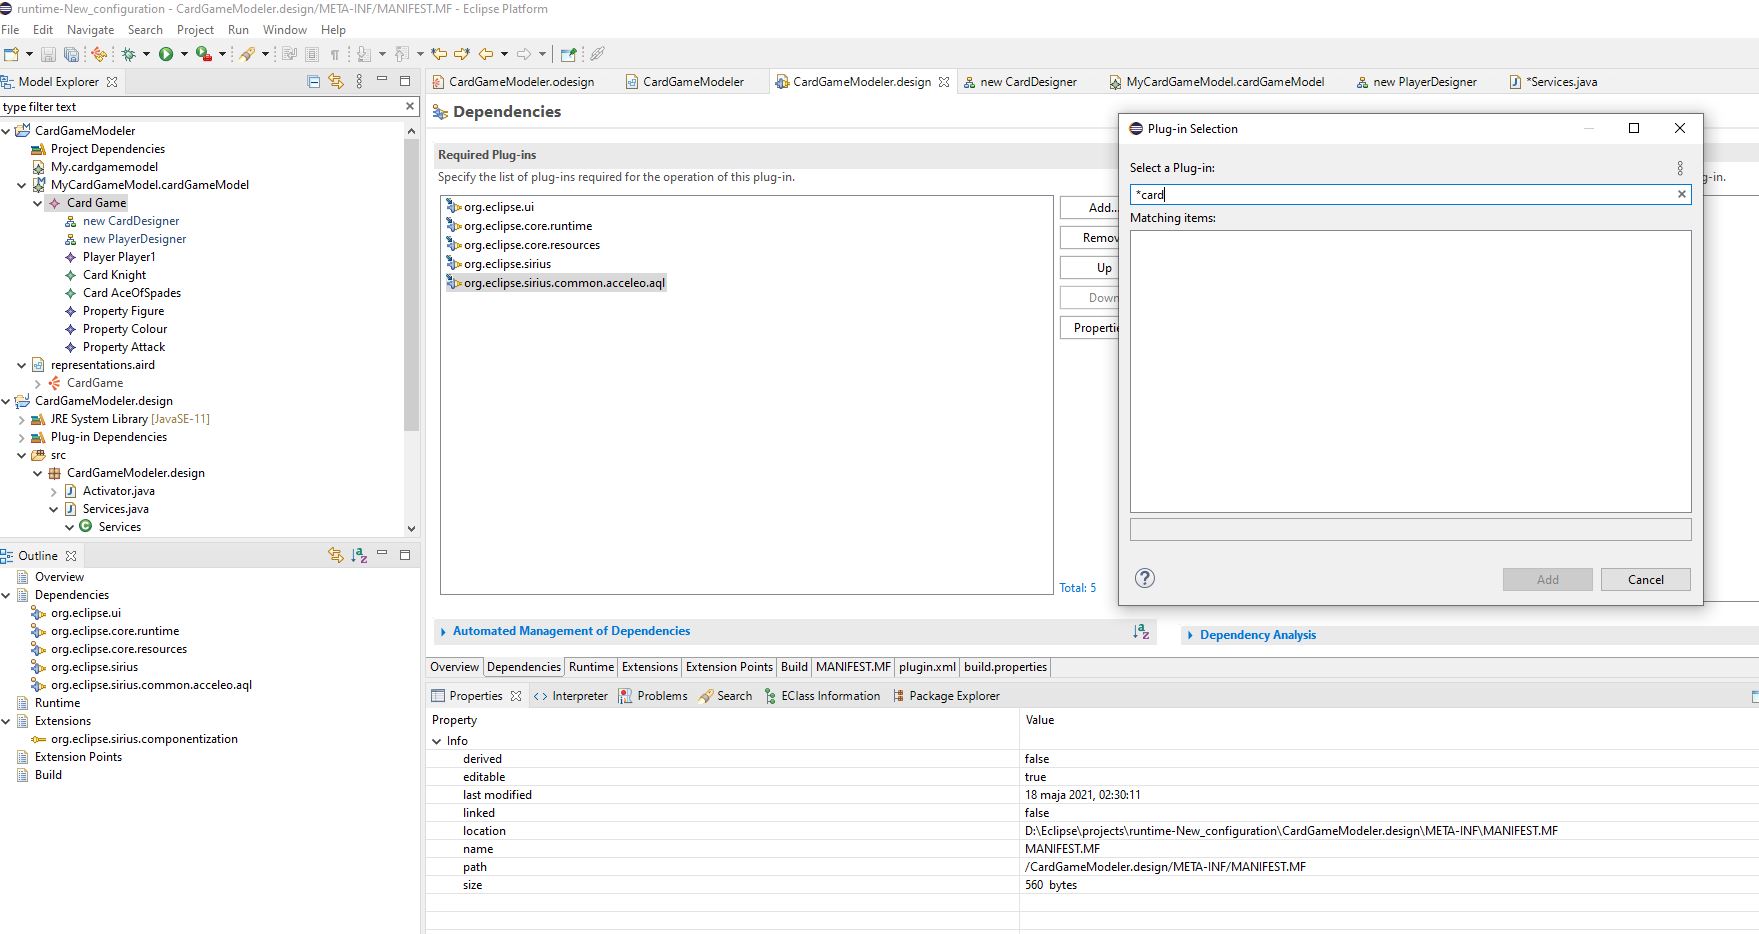Open the Back navigation history dropdown
This screenshot has height=934, width=1759.
pyautogui.click(x=504, y=54)
